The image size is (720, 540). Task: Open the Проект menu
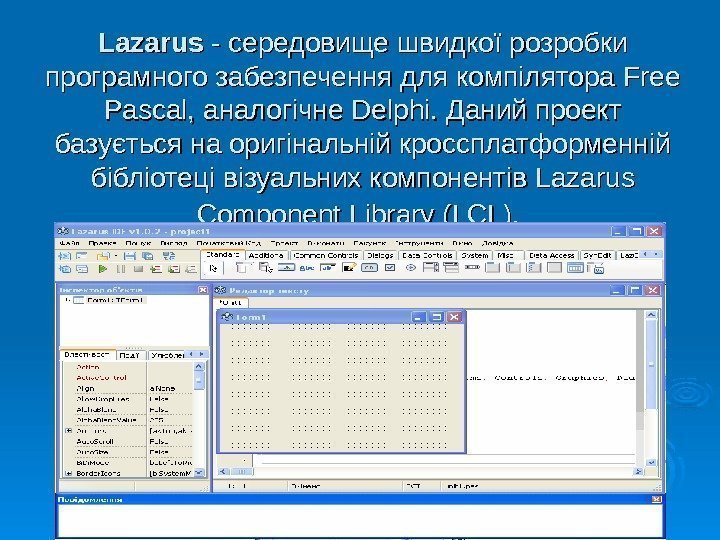pos(284,243)
